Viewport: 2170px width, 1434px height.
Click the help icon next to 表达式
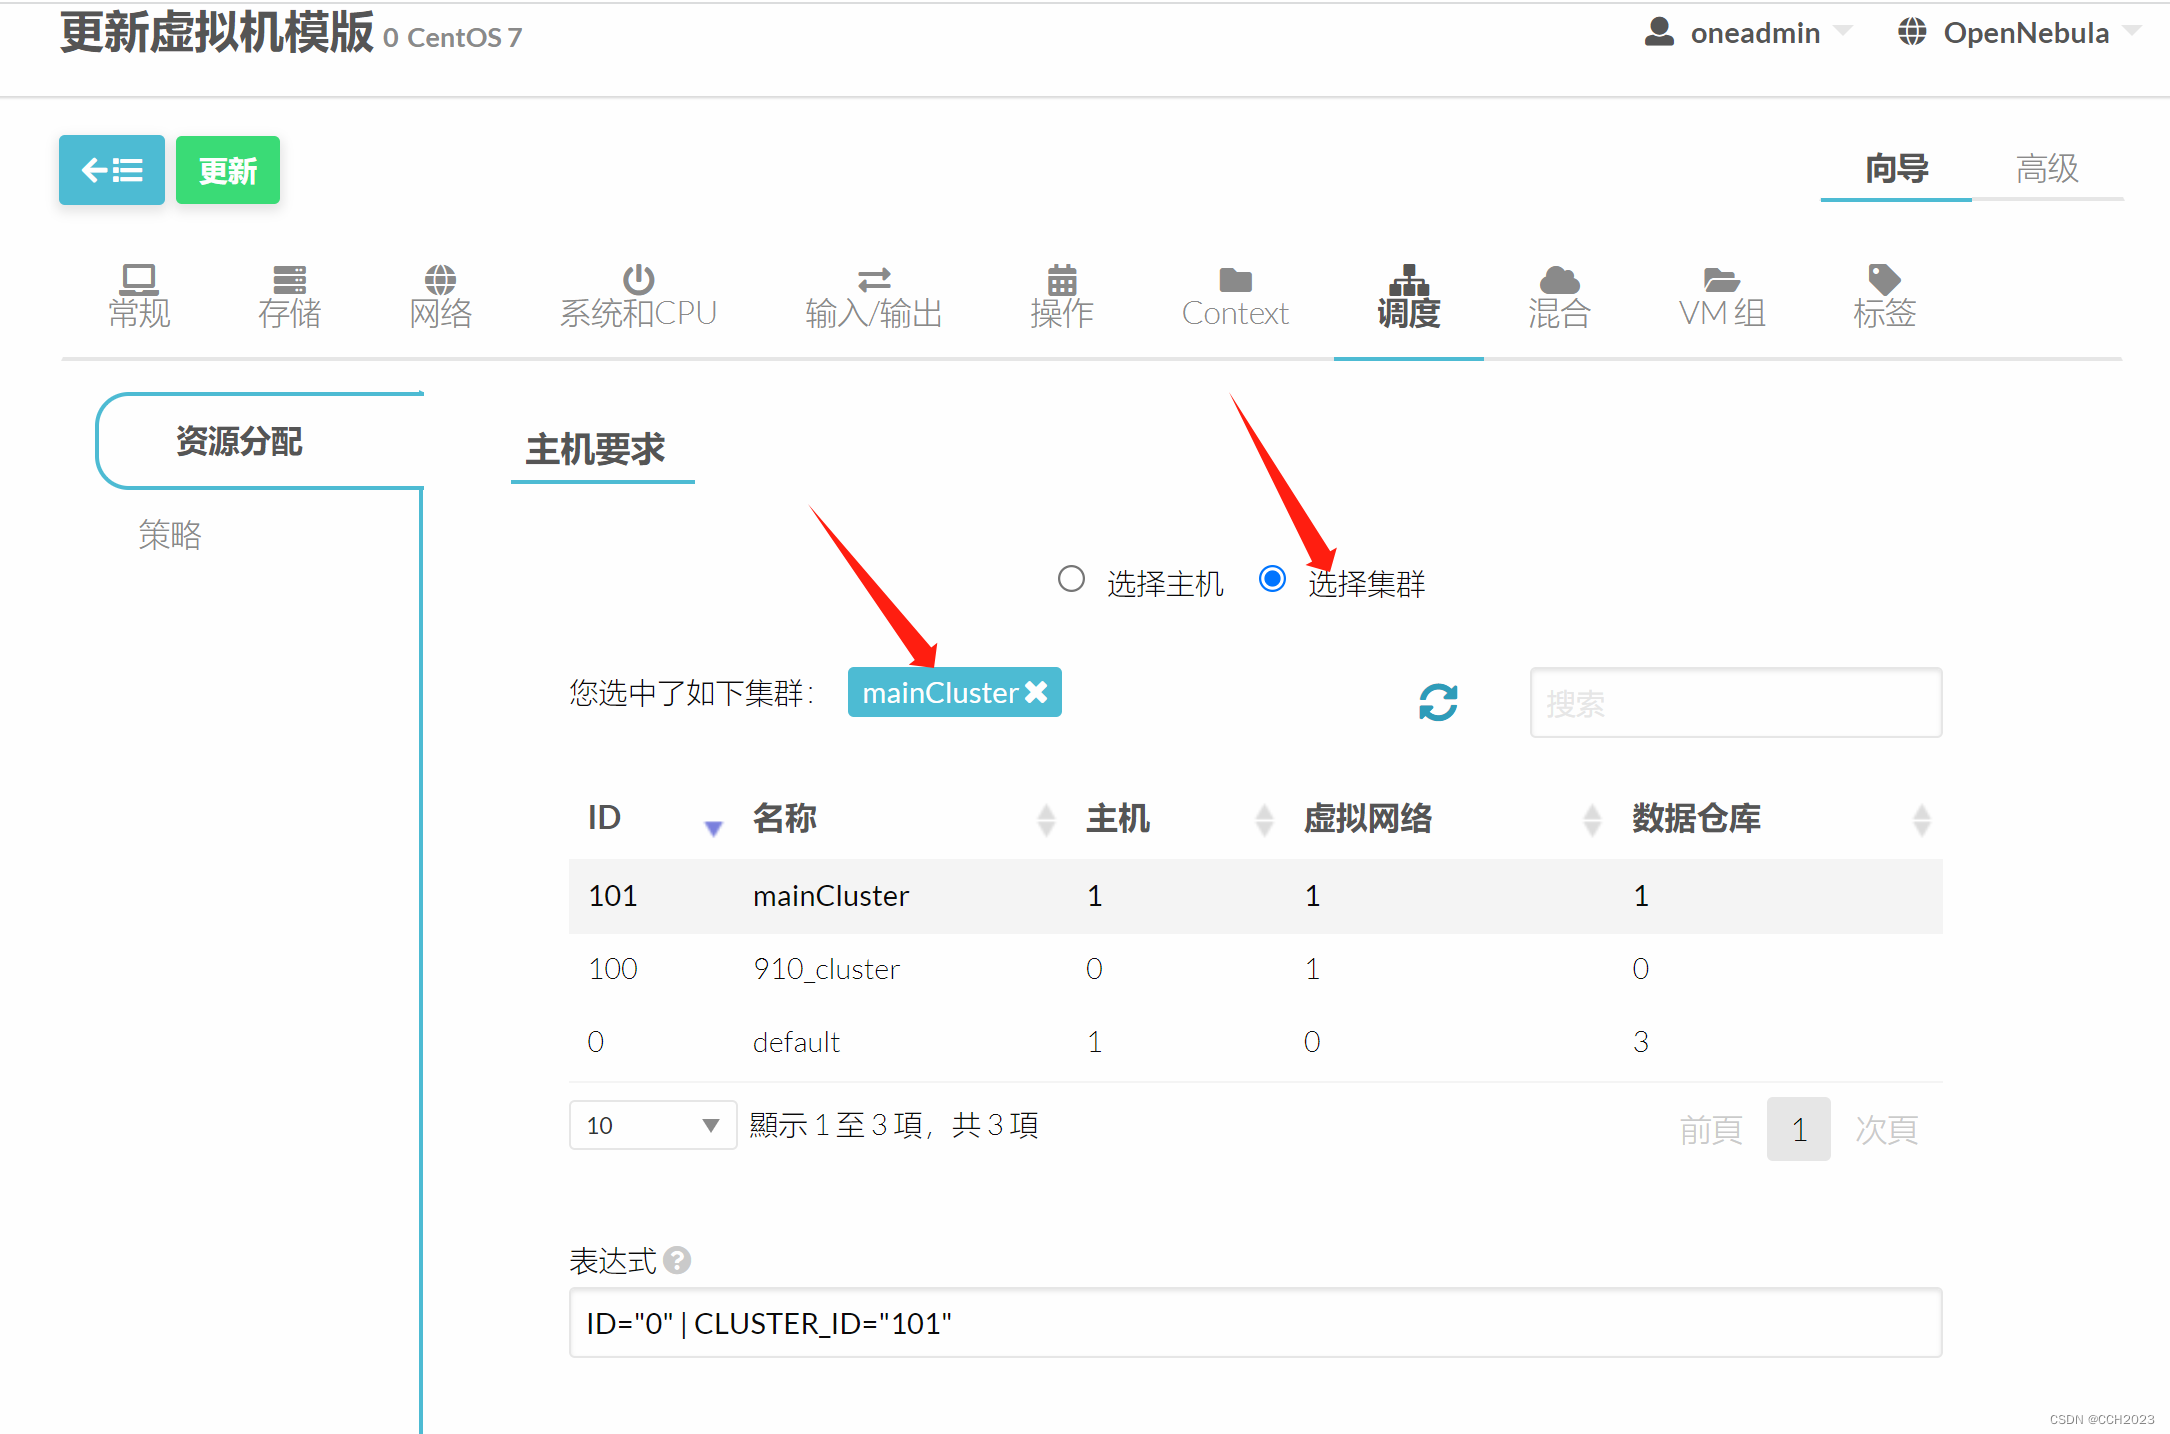click(677, 1260)
